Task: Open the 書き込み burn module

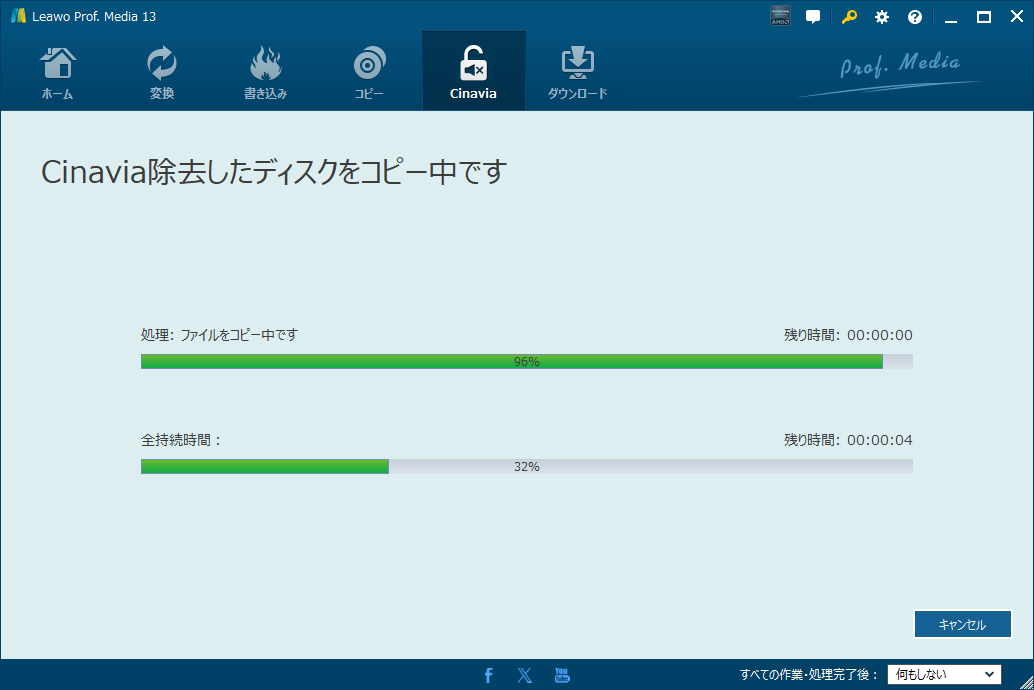Action: point(265,72)
